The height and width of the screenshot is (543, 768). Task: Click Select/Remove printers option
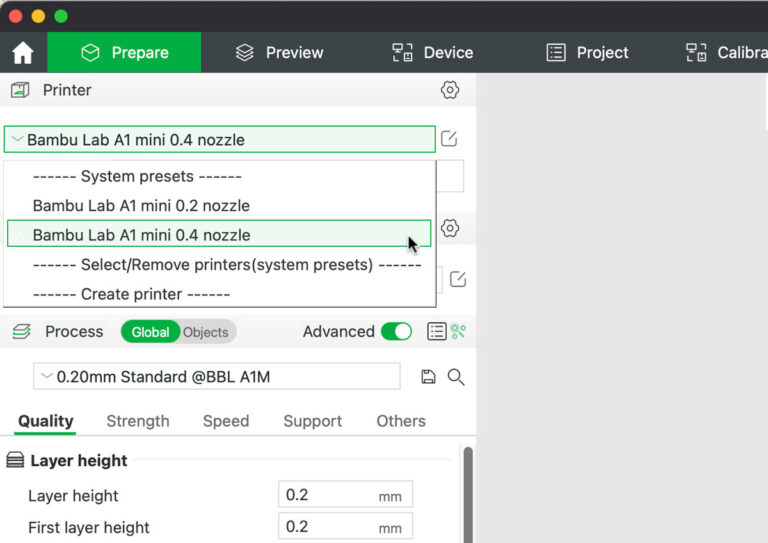tap(227, 265)
